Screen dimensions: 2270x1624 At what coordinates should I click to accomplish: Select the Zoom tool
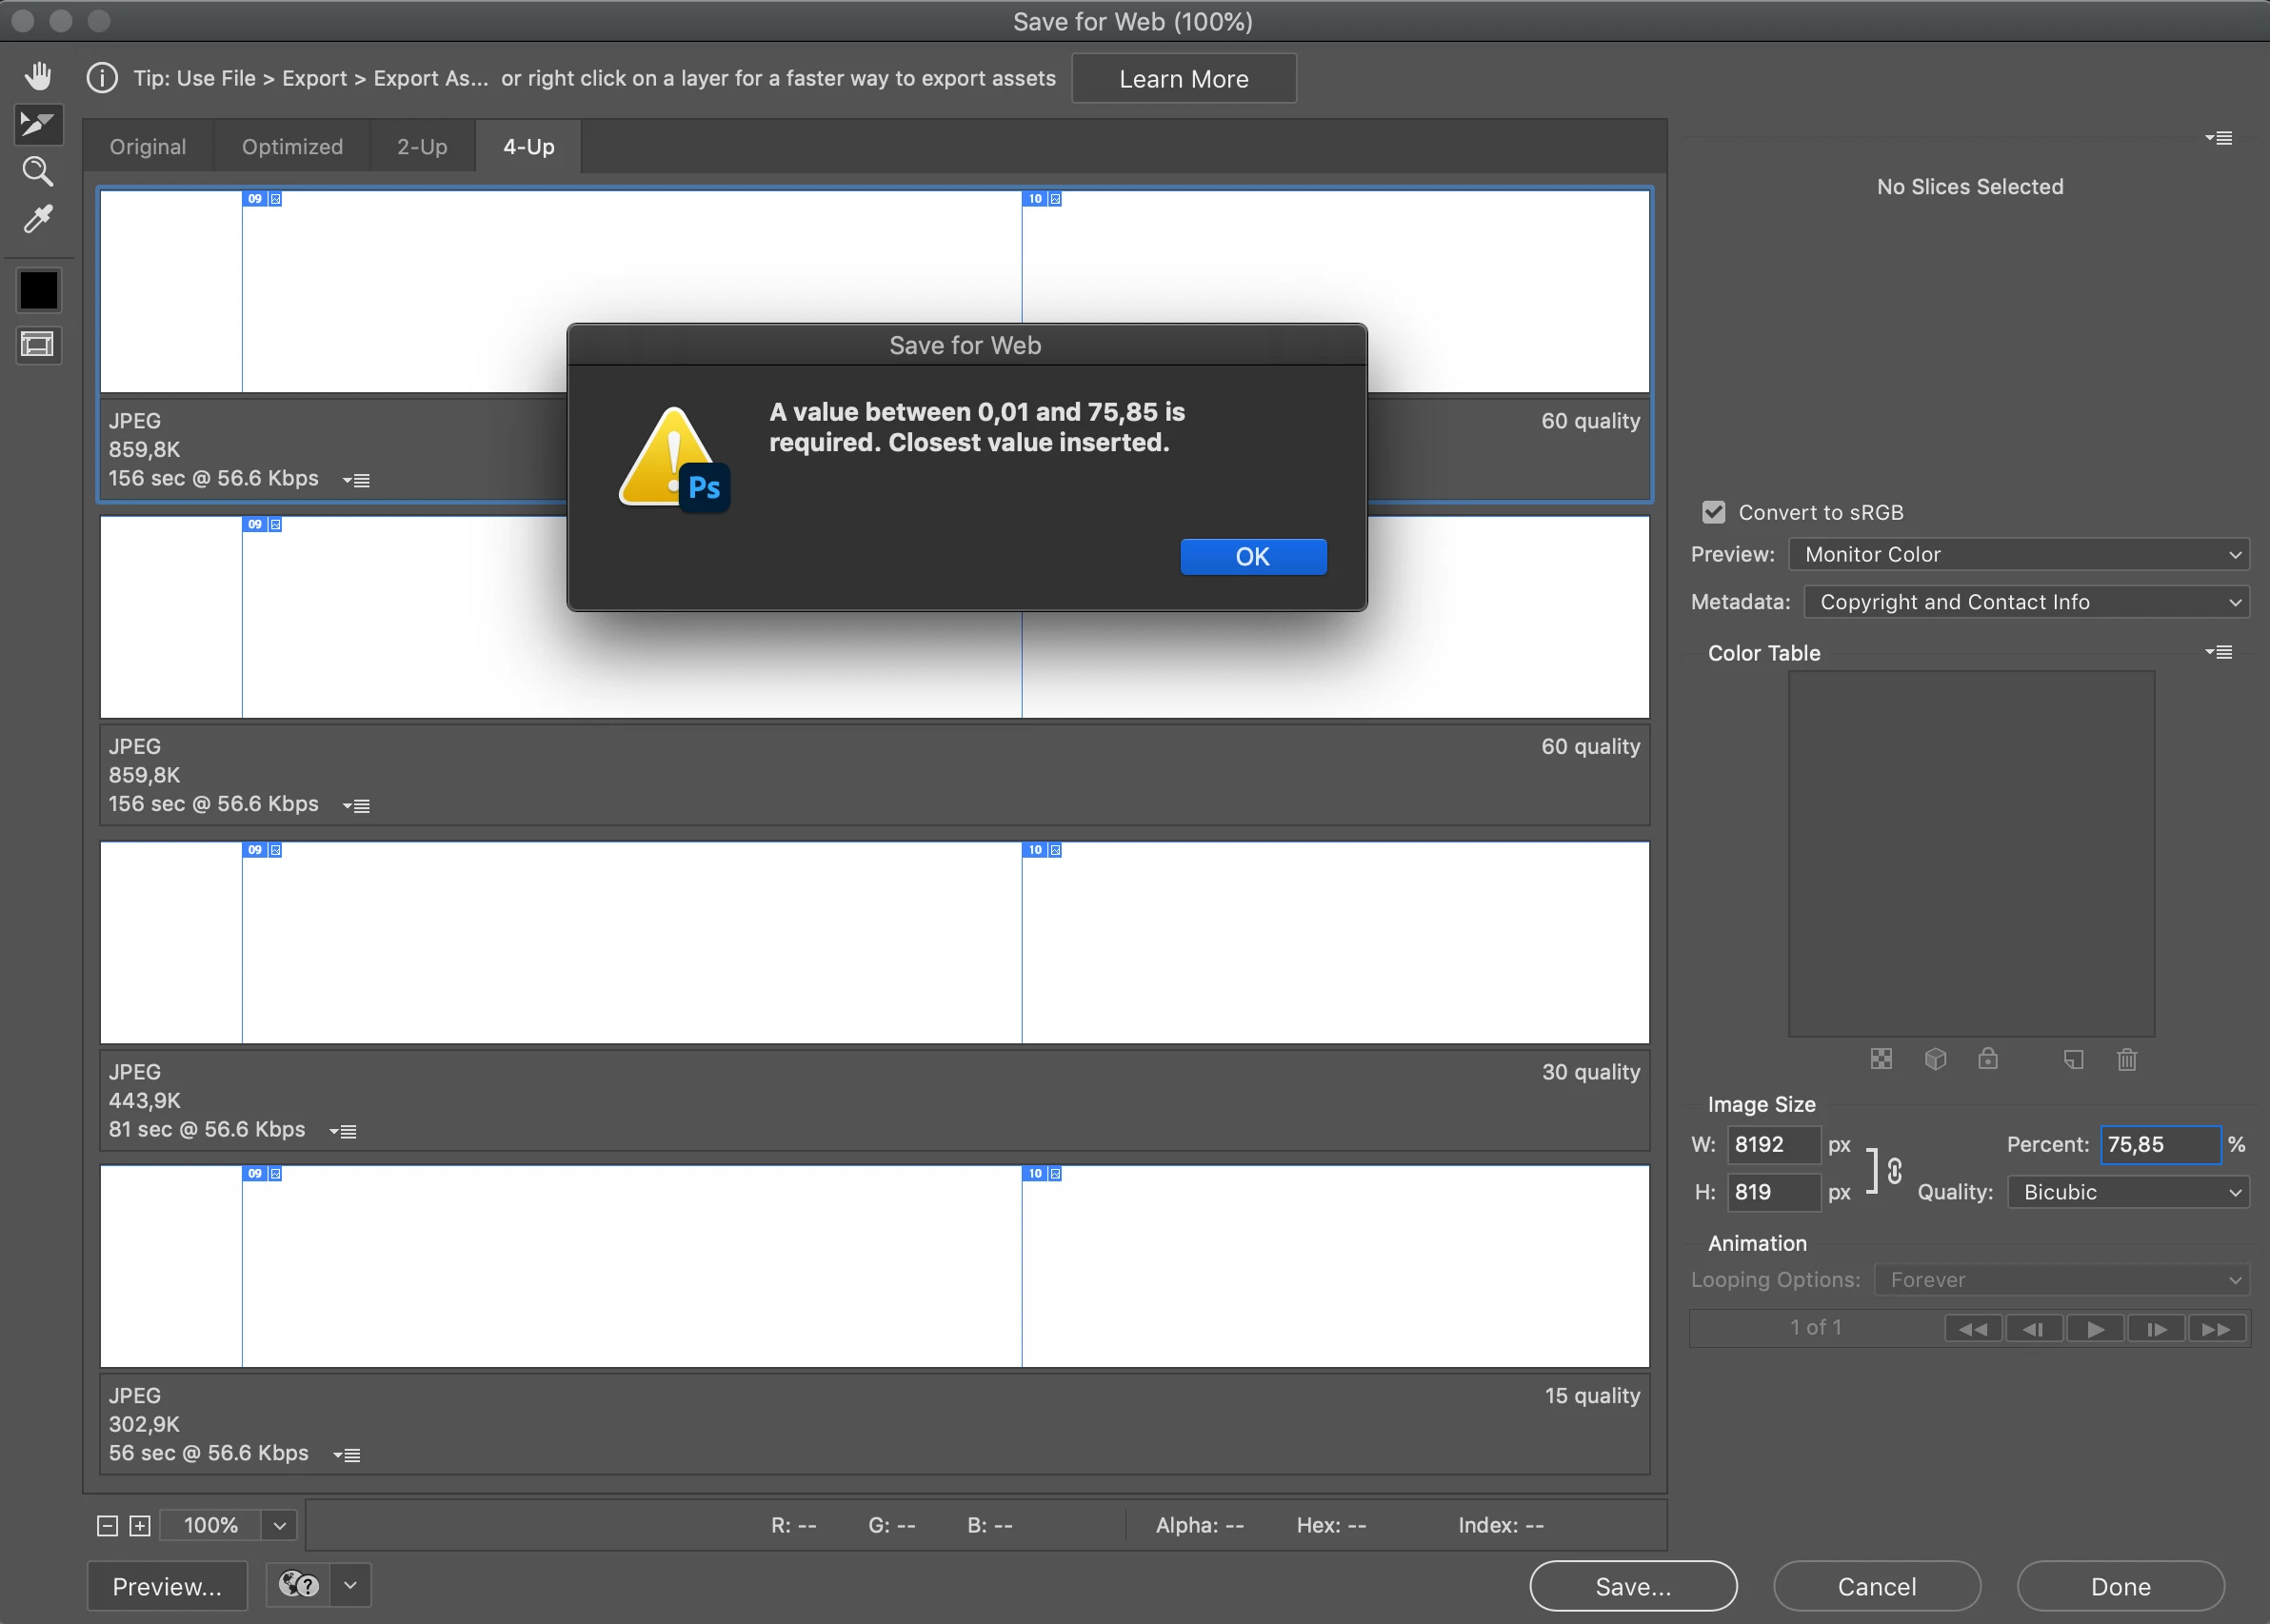pos(38,172)
